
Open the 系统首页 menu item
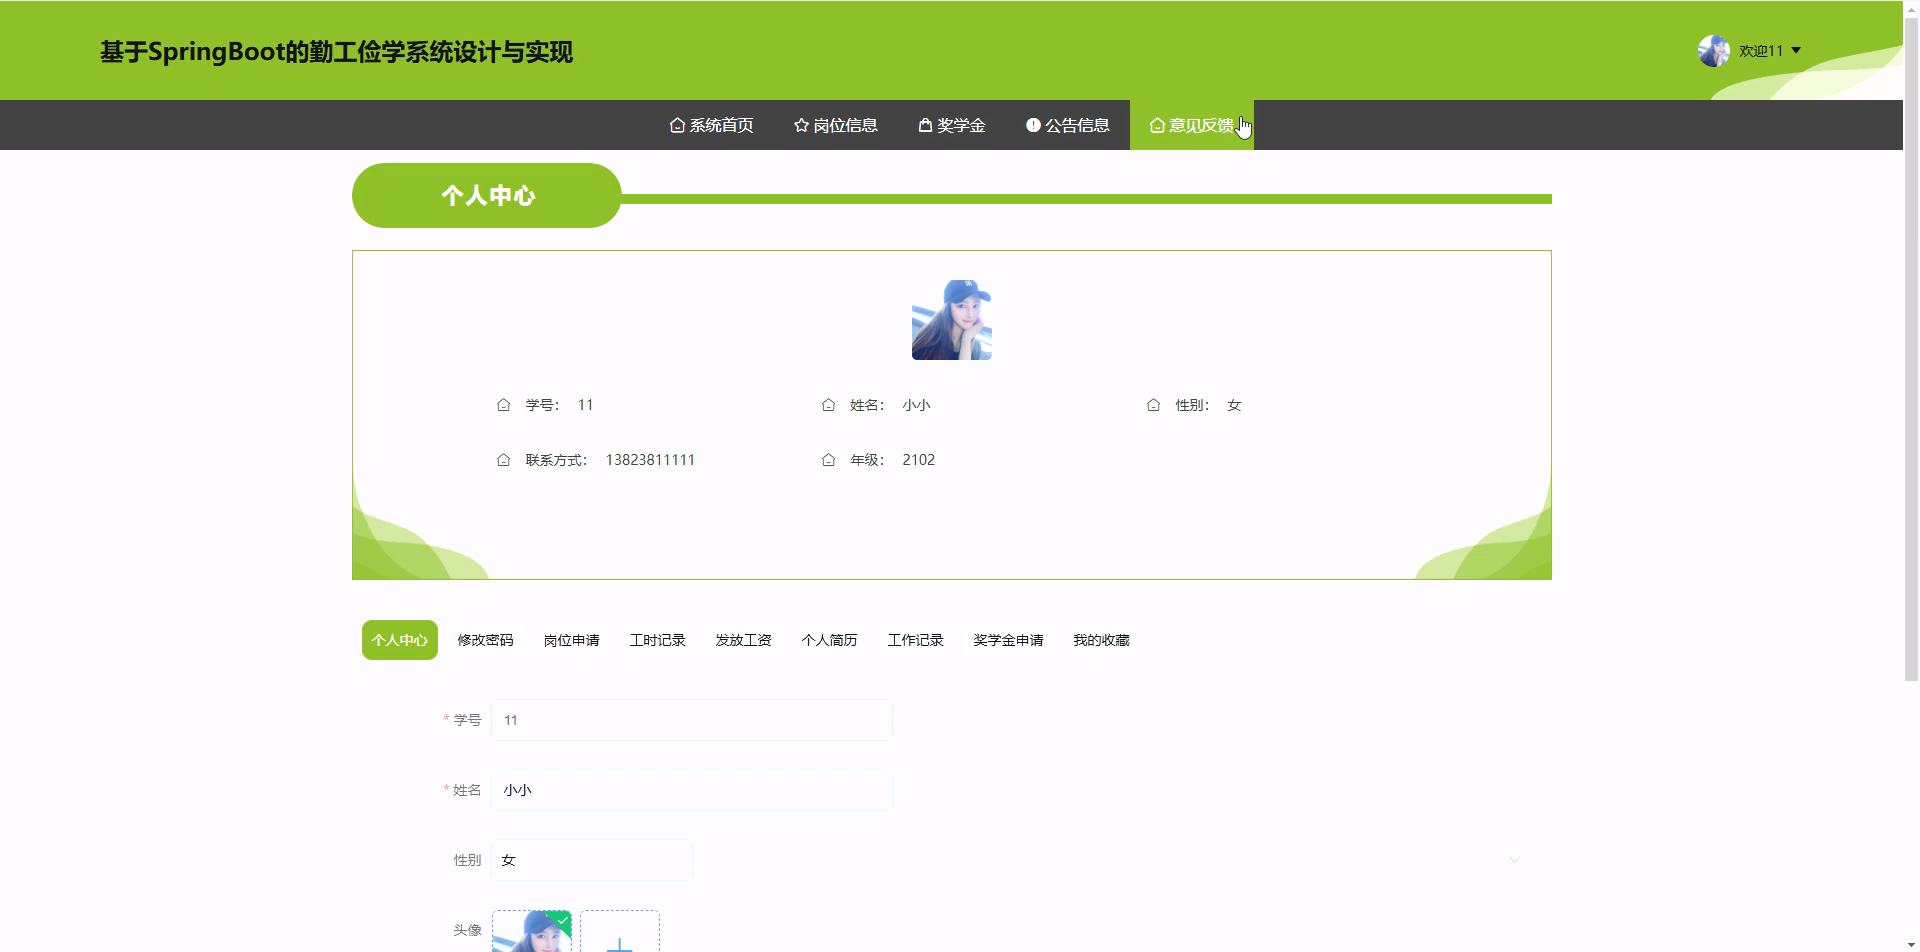click(711, 125)
